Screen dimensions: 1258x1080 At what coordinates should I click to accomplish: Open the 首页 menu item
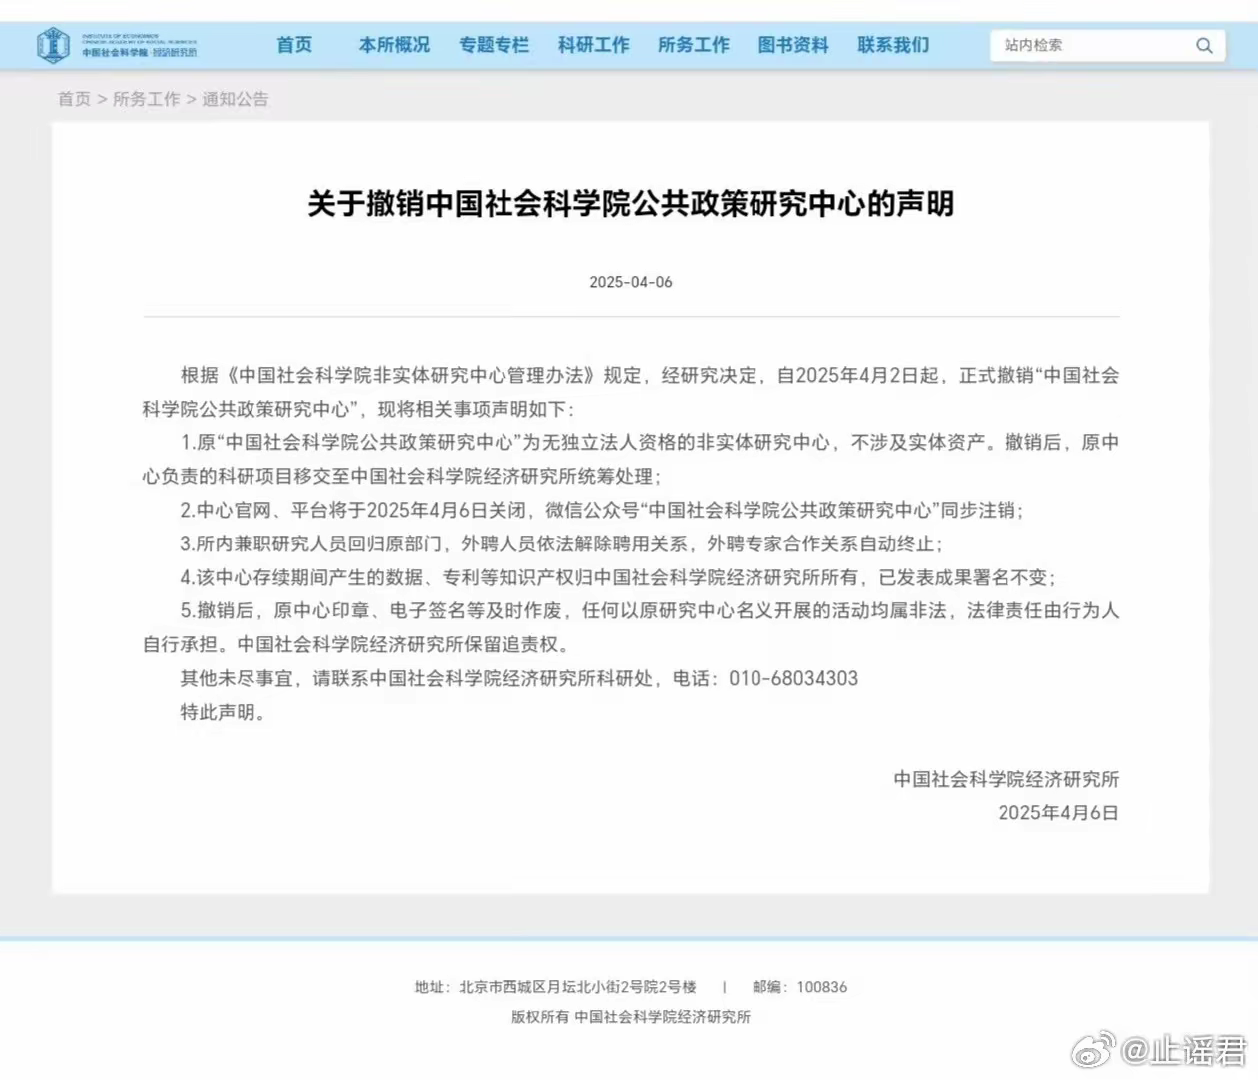[x=294, y=45]
